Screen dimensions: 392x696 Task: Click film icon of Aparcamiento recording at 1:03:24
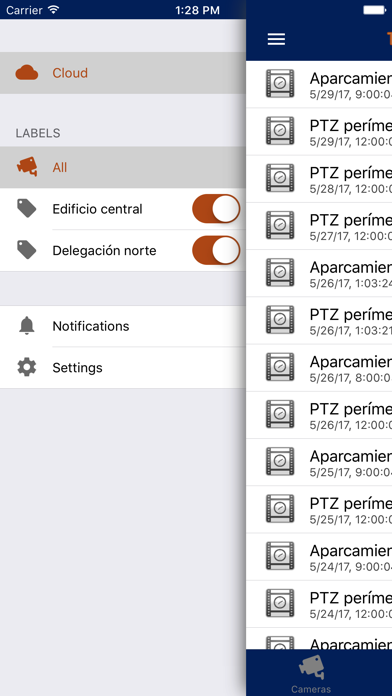280,273
